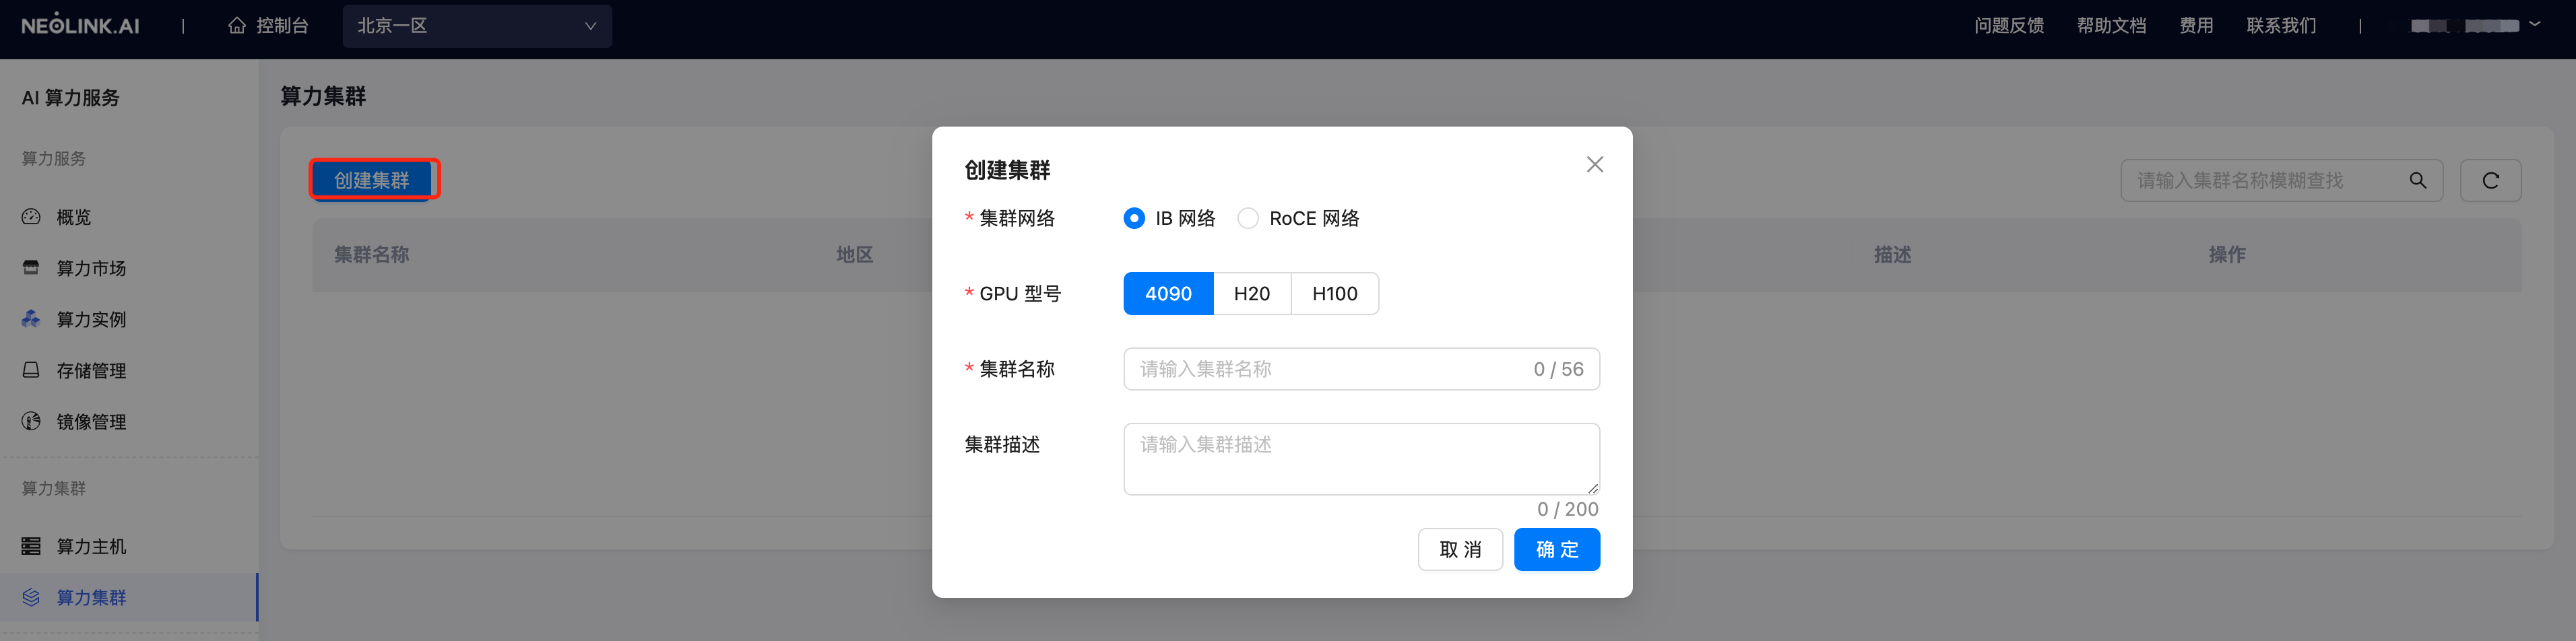Open the 控制台 home icon
2576x641 pixels.
pos(237,25)
